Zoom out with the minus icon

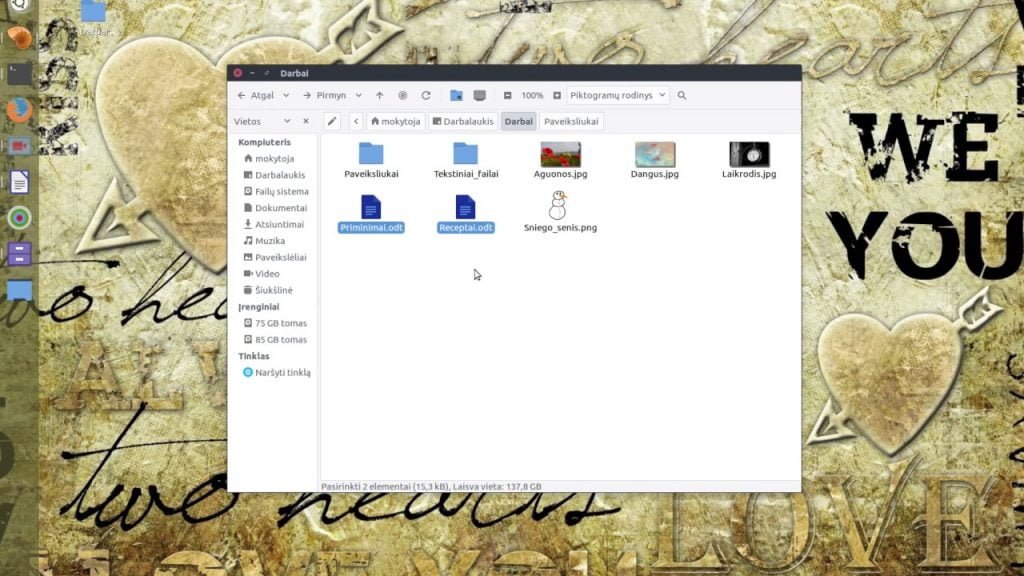tap(507, 95)
